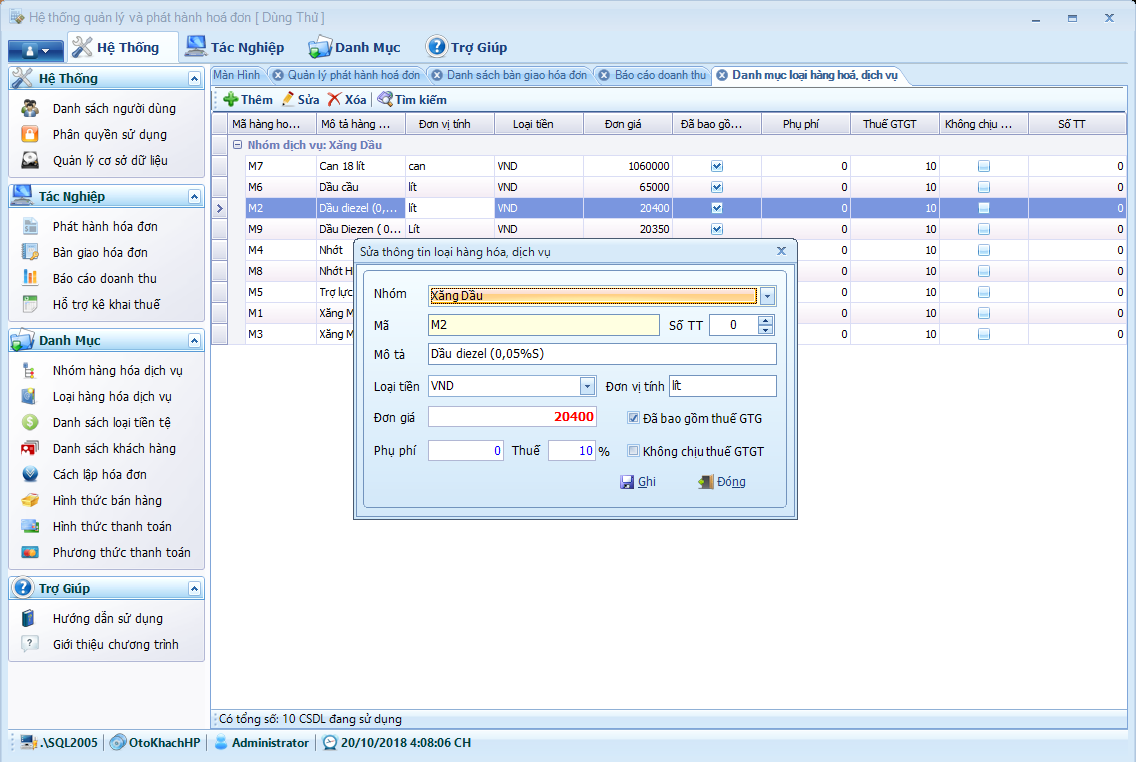
Task: Toggle Đã bao gồm thuế GTG checkbox
Action: click(633, 418)
